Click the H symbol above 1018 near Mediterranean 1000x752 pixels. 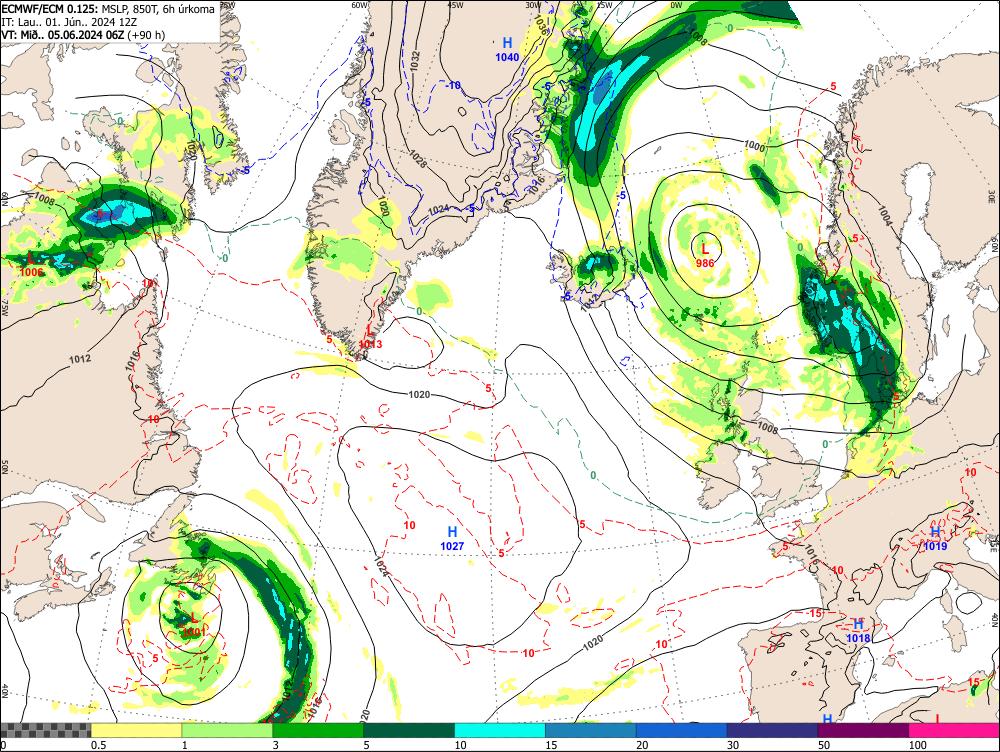858,624
